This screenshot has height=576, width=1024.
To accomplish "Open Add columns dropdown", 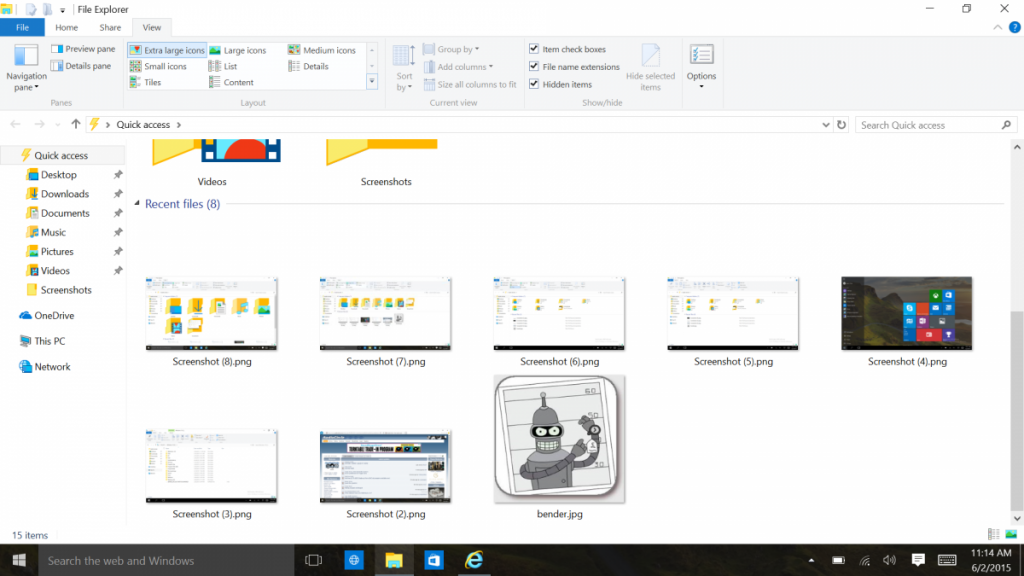I will (x=459, y=67).
